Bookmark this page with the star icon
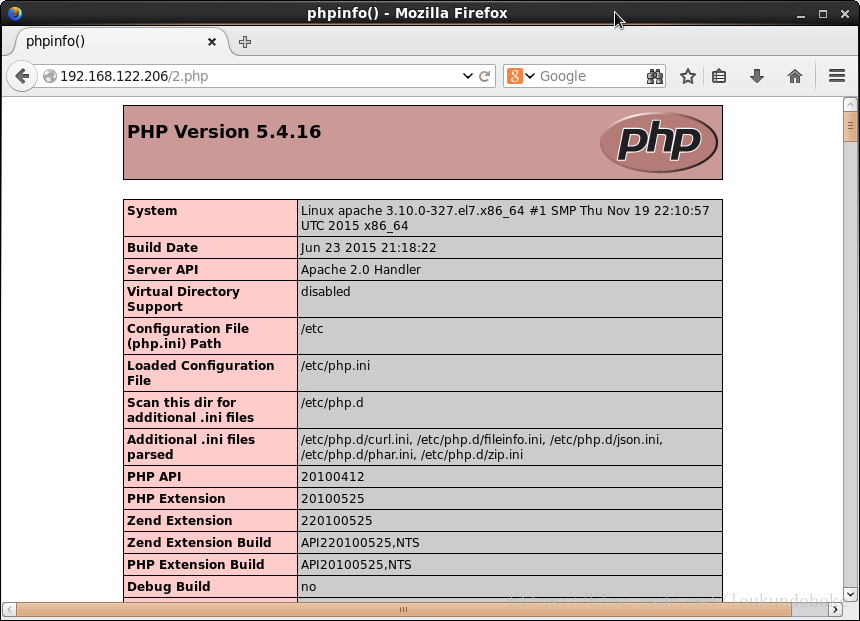The height and width of the screenshot is (621, 860). 688,76
